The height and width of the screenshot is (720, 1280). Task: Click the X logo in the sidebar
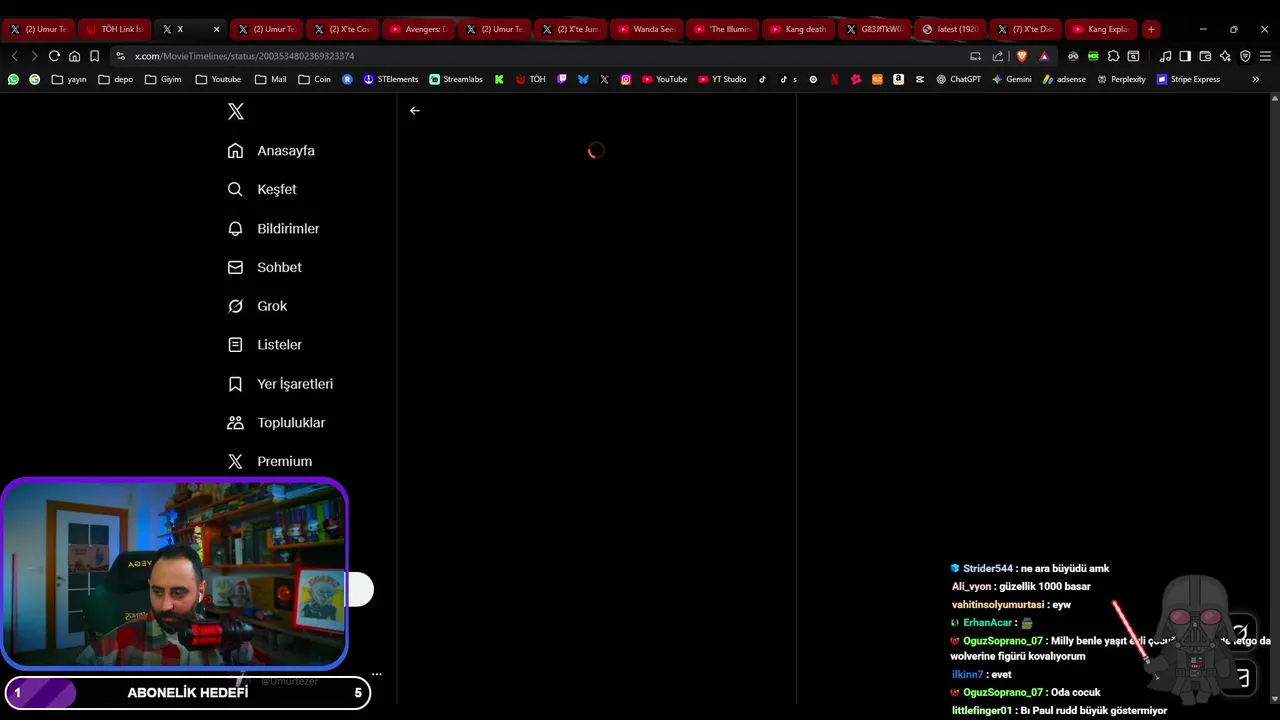point(236,112)
